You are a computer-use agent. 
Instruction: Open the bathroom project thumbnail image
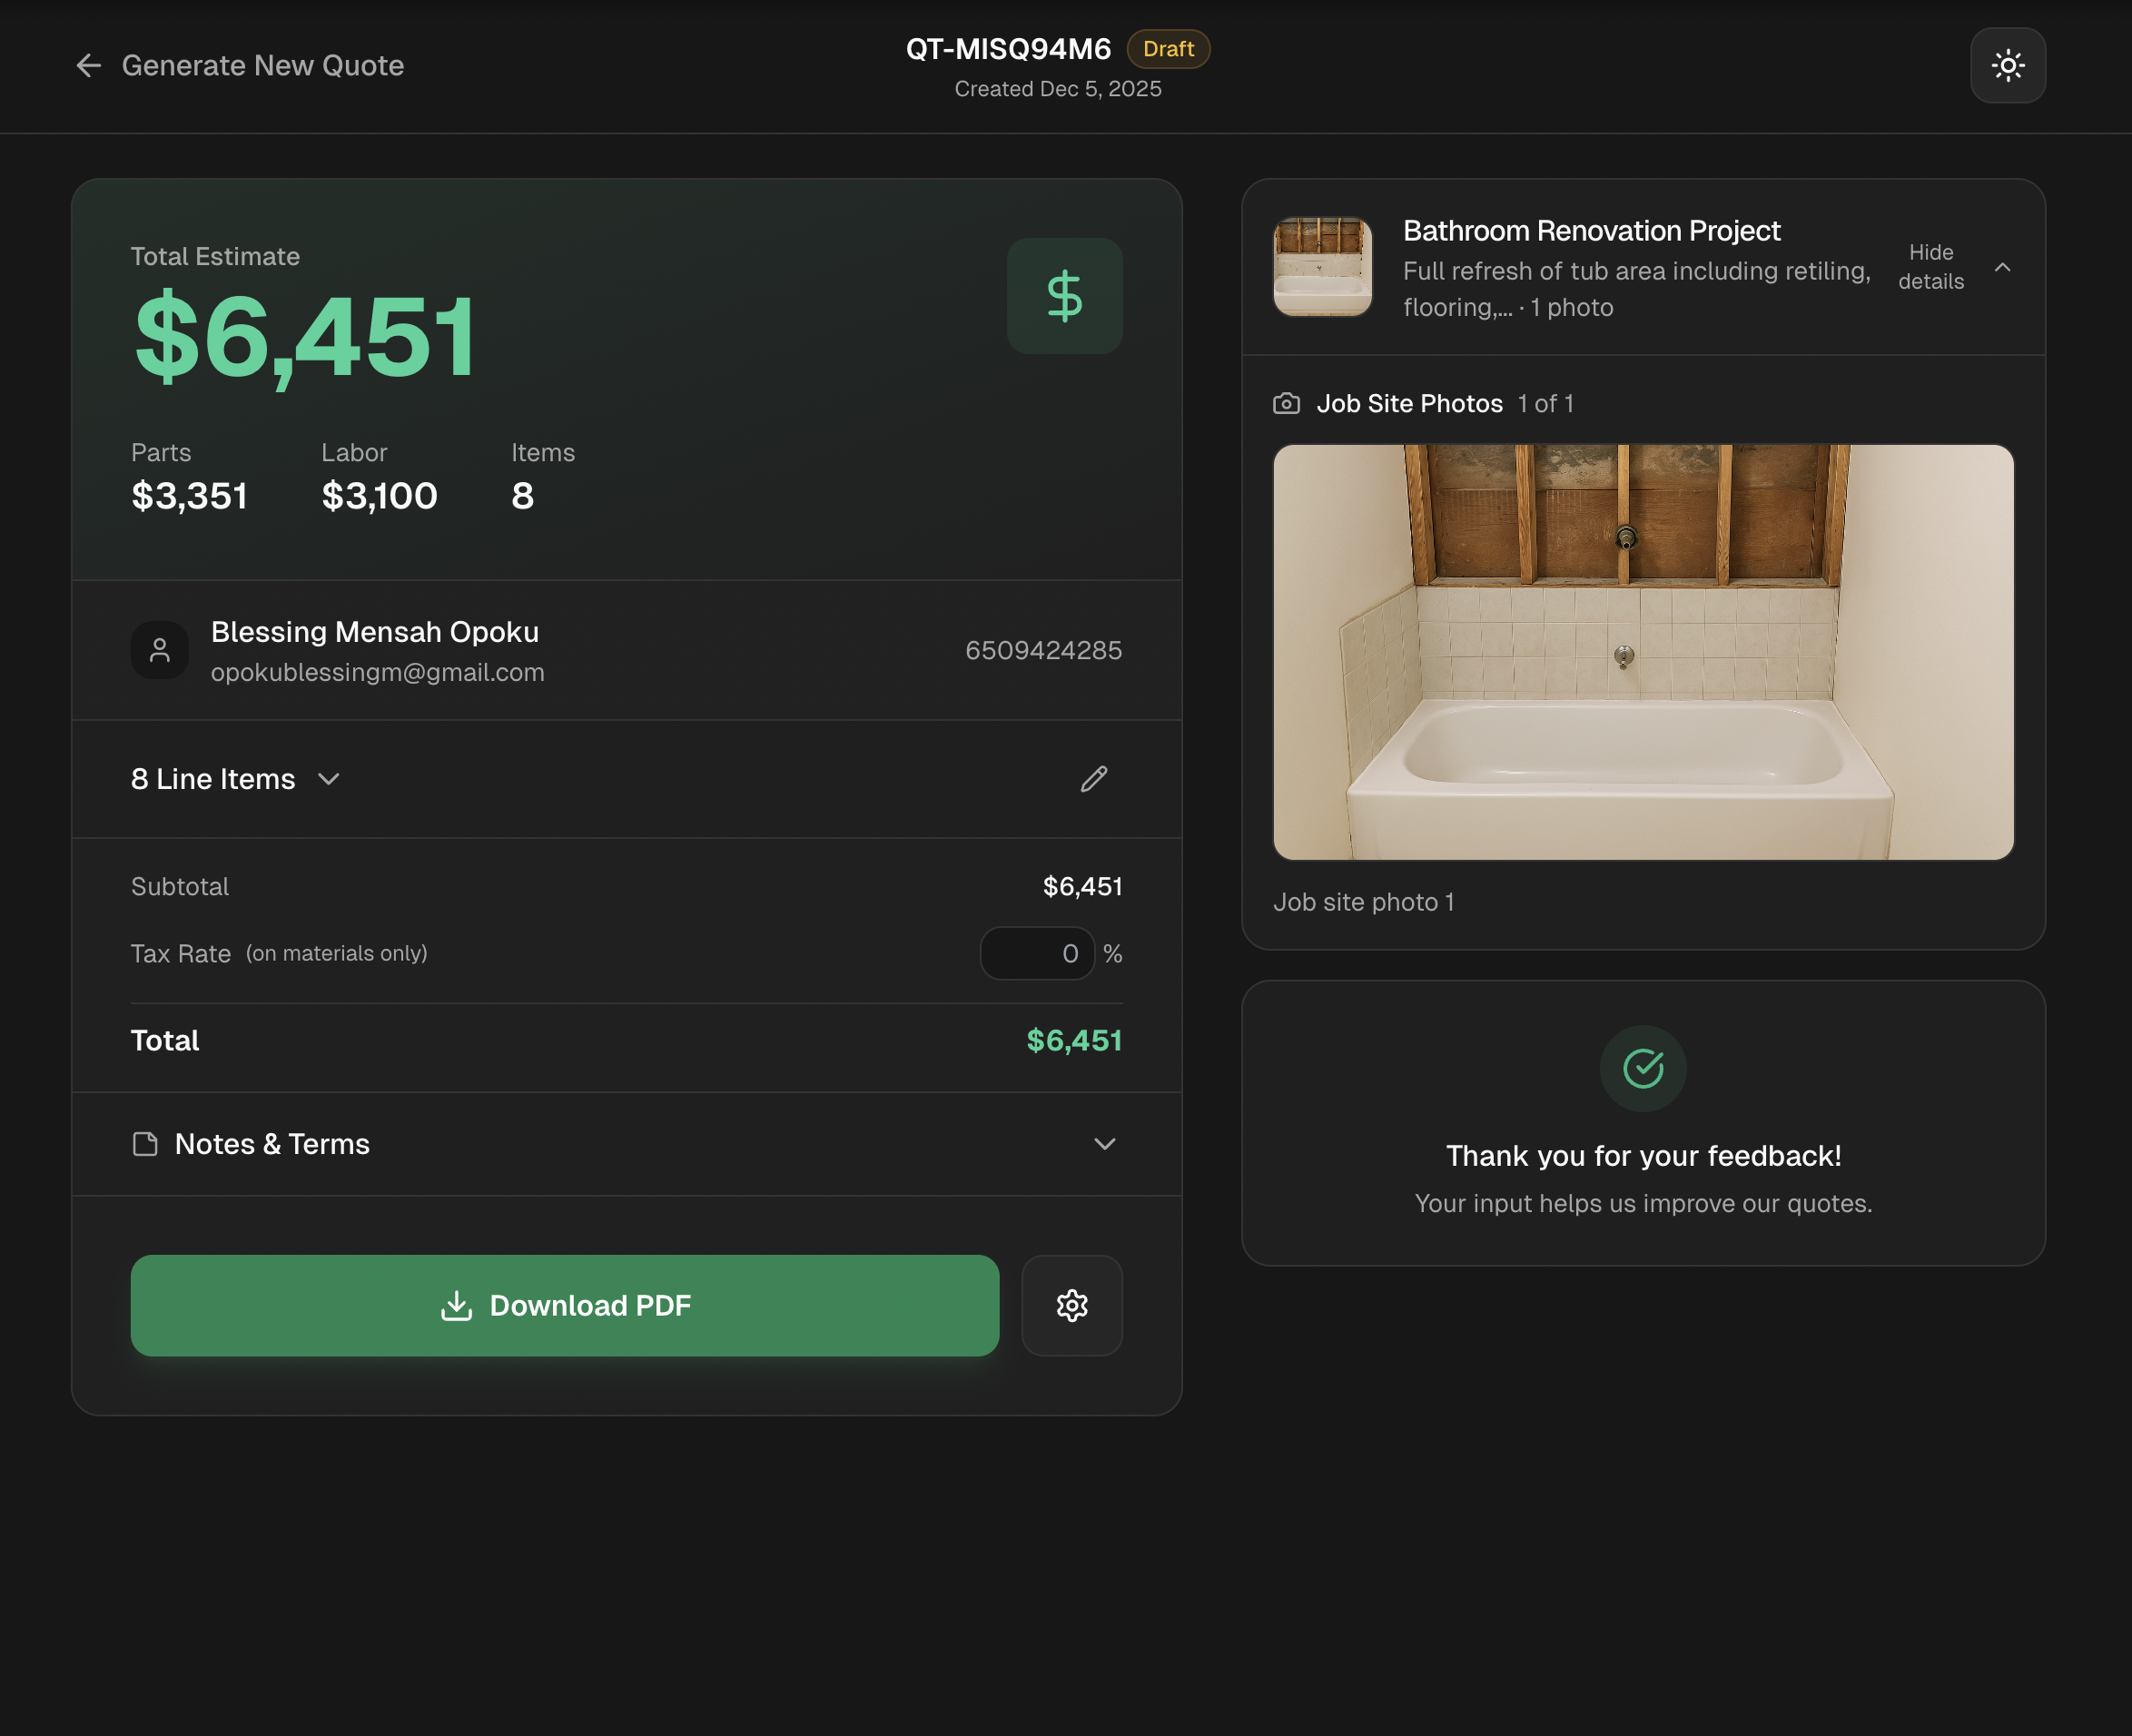[x=1322, y=267]
